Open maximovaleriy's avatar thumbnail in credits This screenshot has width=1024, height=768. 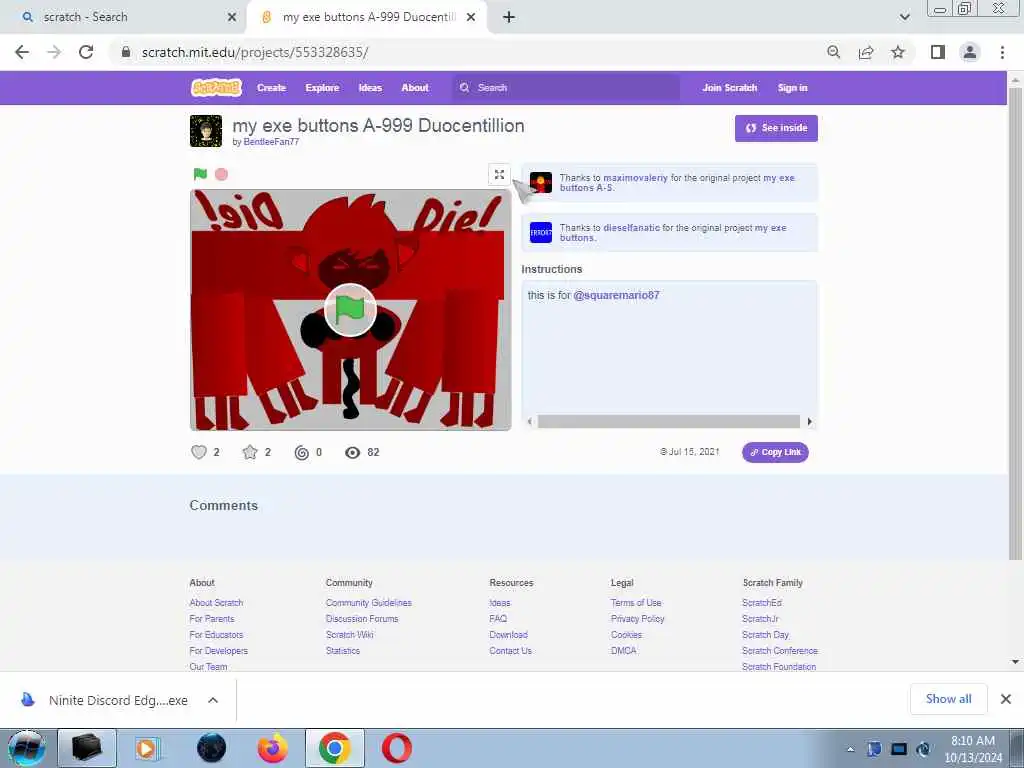541,182
